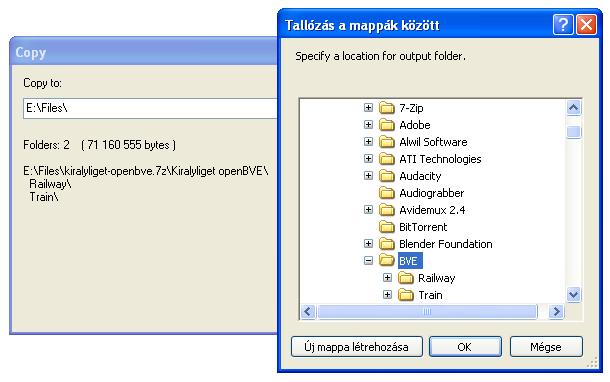Screen dimensions: 610x382
Task: Click the Blender Foundation folder icon
Action: [x=387, y=244]
